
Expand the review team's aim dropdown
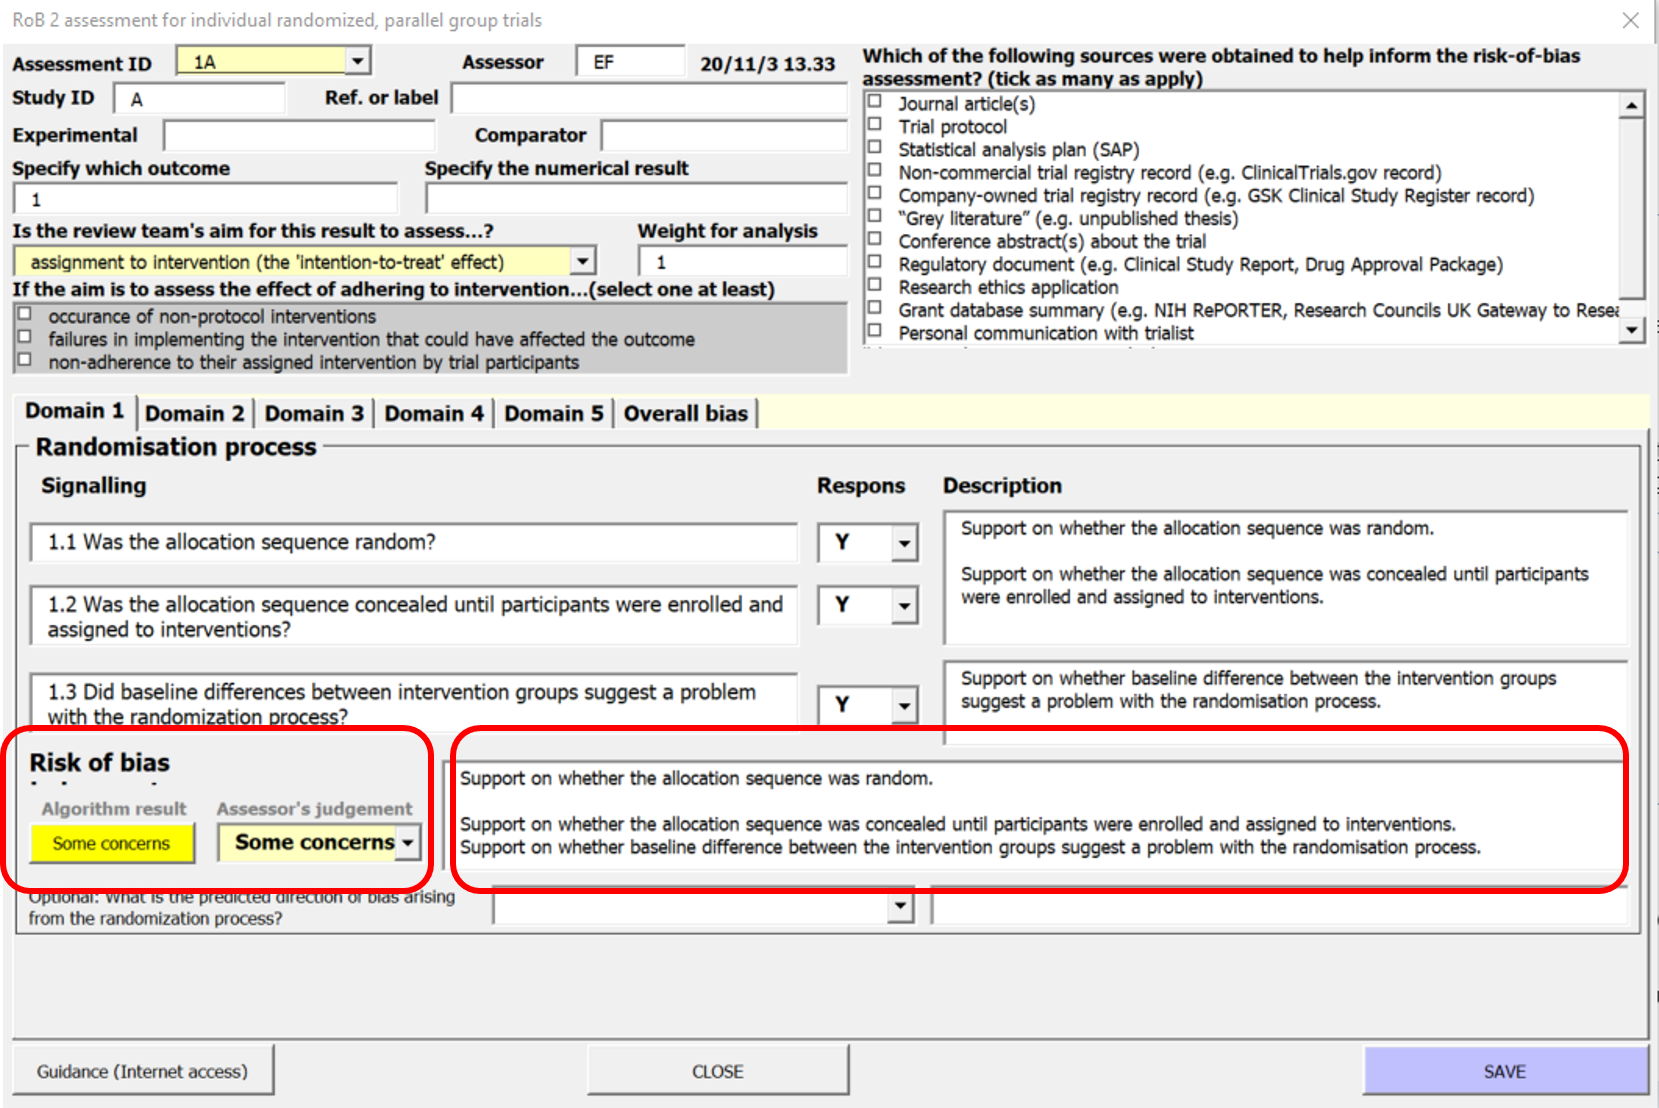[x=583, y=262]
